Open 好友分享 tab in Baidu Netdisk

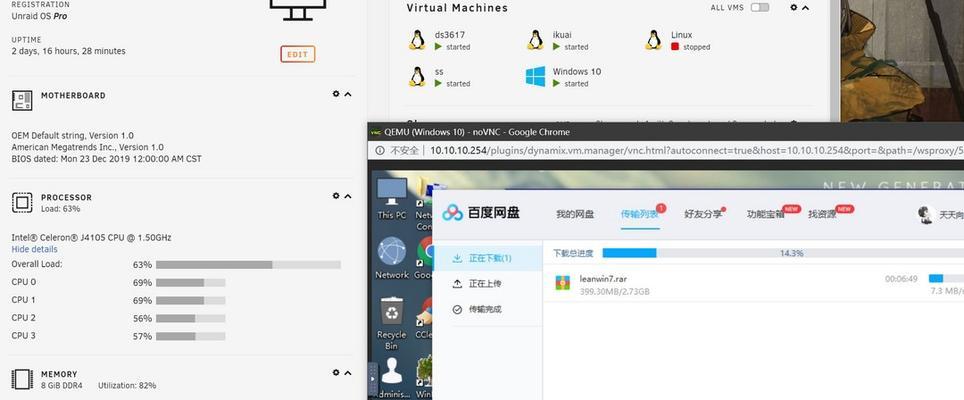click(703, 214)
